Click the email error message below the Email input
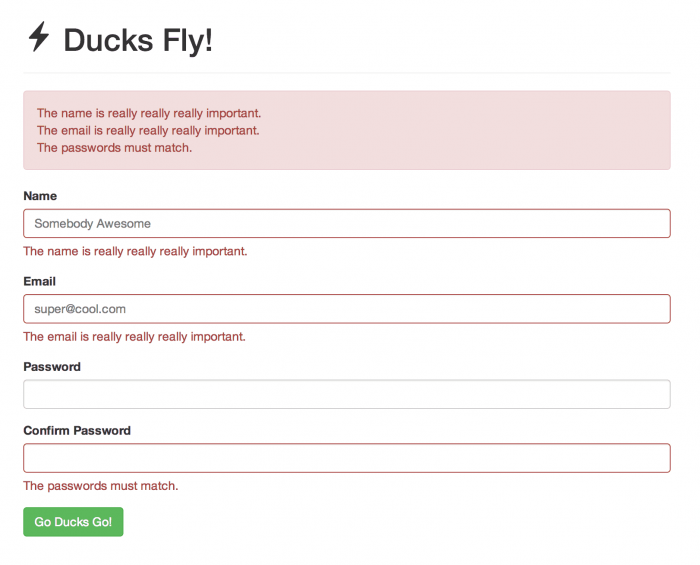Viewport: 700px width, 565px height. coord(134,337)
